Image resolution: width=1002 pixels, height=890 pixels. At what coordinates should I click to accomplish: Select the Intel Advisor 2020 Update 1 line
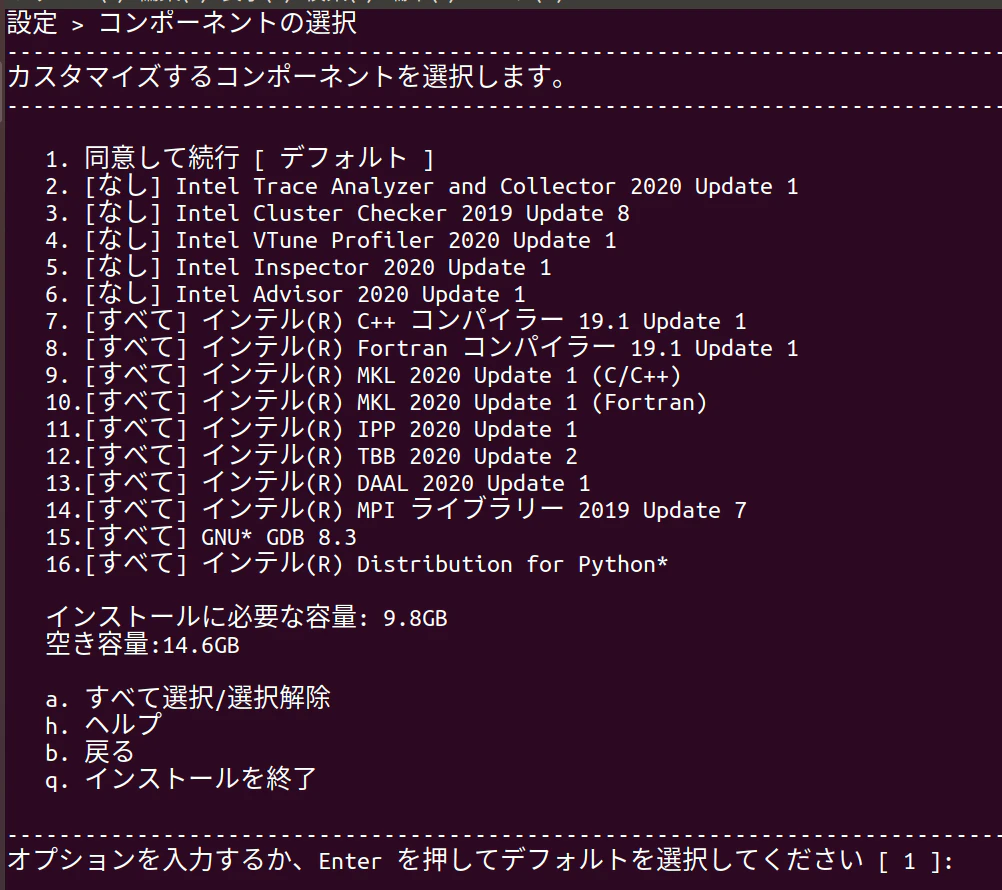tap(286, 294)
